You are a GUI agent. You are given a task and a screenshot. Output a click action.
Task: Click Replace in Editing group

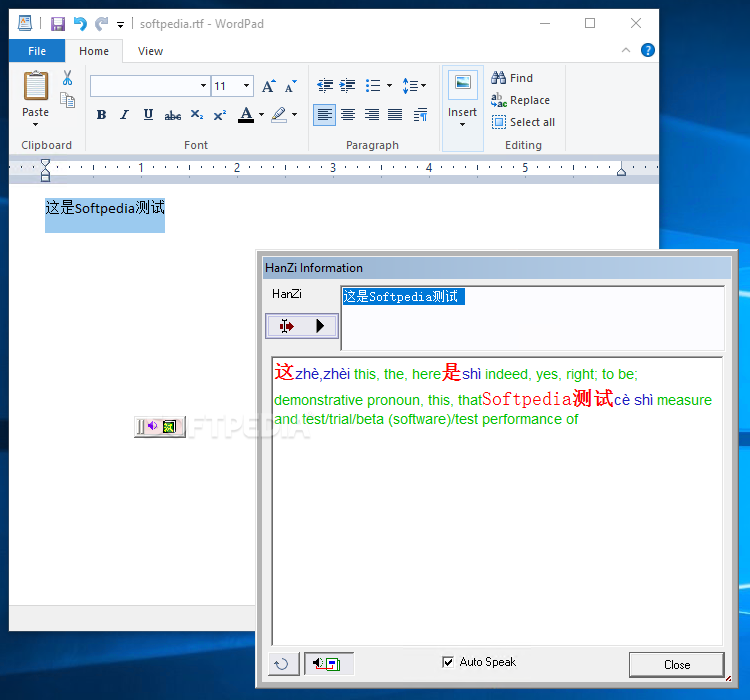pos(520,100)
